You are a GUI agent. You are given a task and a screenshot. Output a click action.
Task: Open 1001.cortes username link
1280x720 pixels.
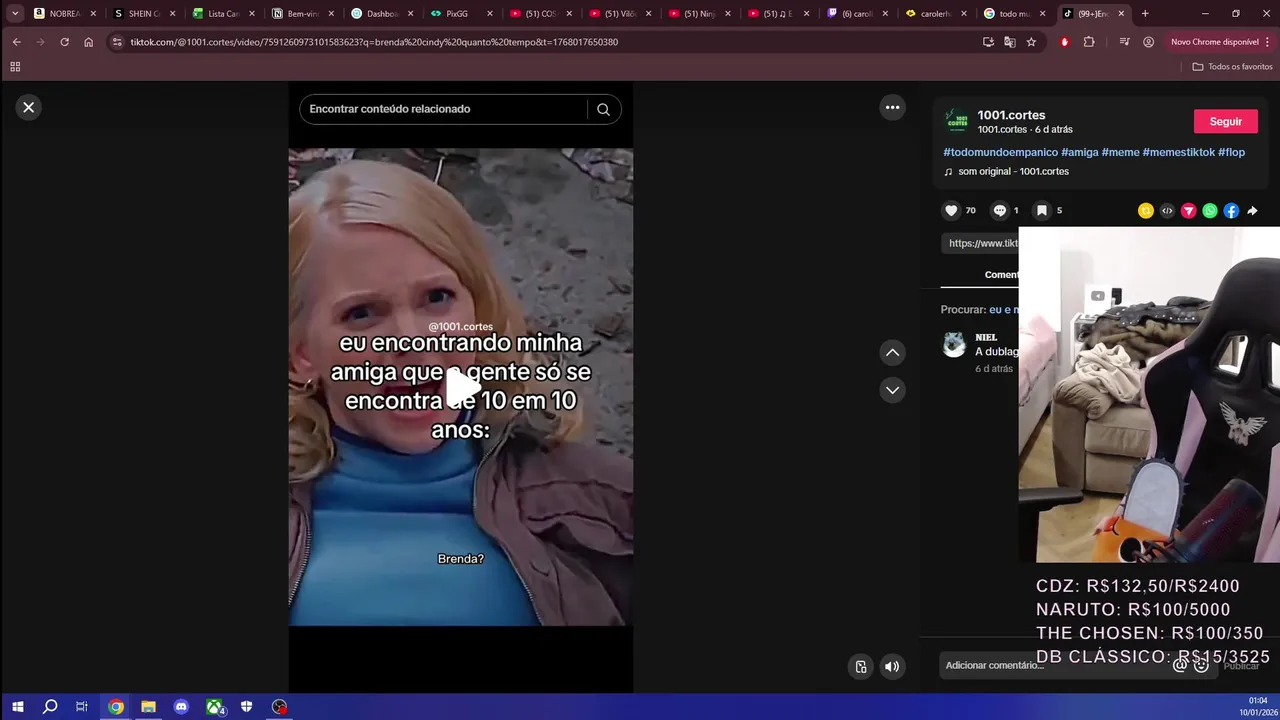pos(1011,115)
